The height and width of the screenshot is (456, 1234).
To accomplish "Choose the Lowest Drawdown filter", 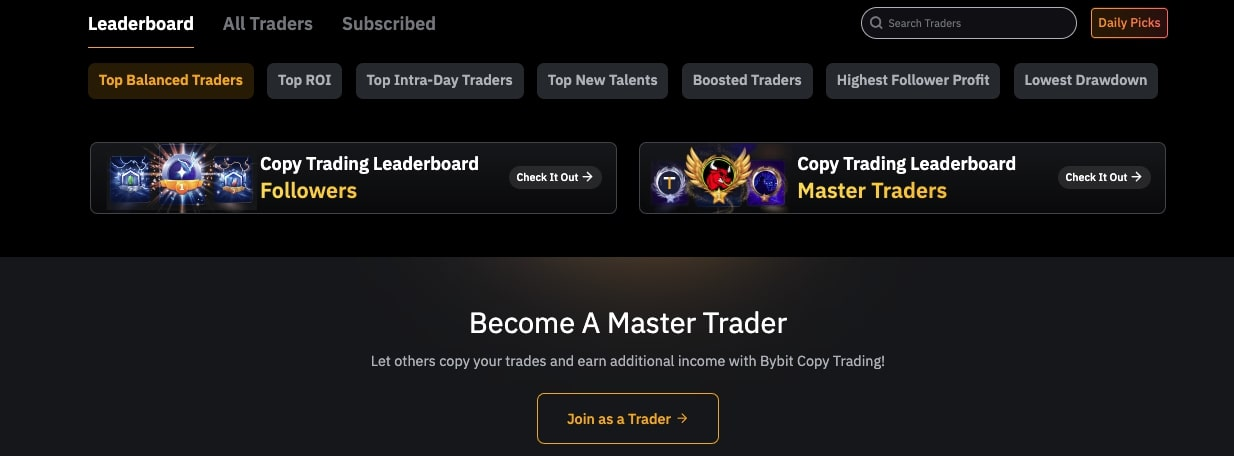I will point(1085,80).
